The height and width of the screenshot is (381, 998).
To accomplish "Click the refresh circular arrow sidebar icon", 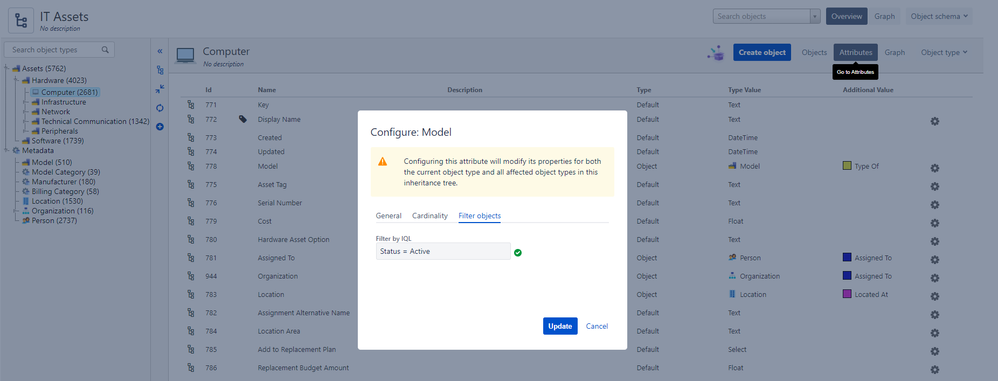I will [160, 108].
